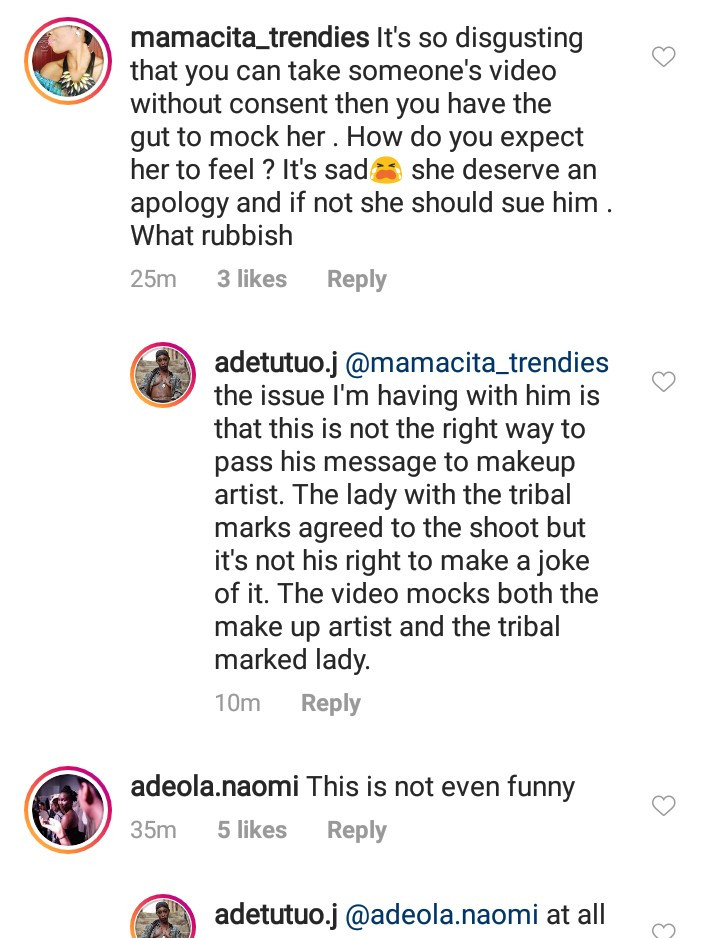This screenshot has height=938, width=720.
Task: Tap the adetutuo.j username on the "at all" reply
Action: pyautogui.click(x=276, y=915)
